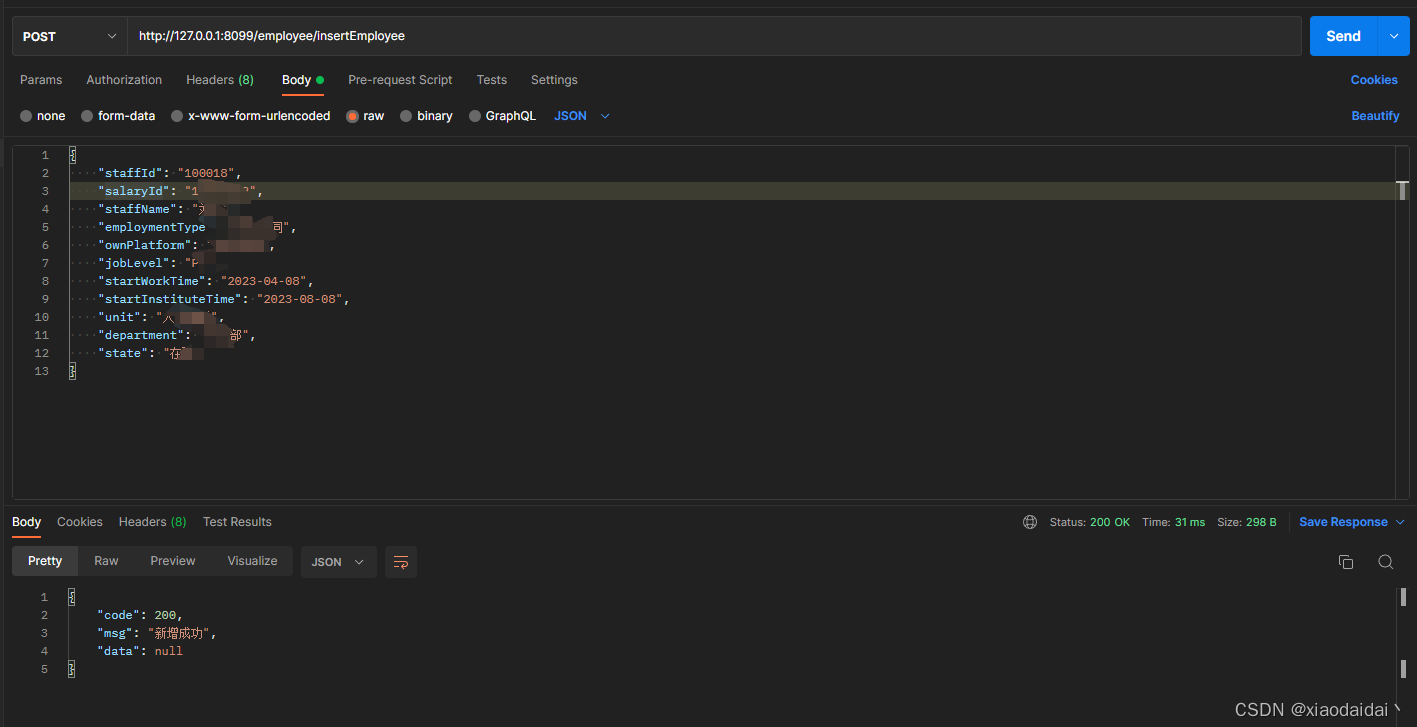Switch to the request Body tab

[303, 80]
